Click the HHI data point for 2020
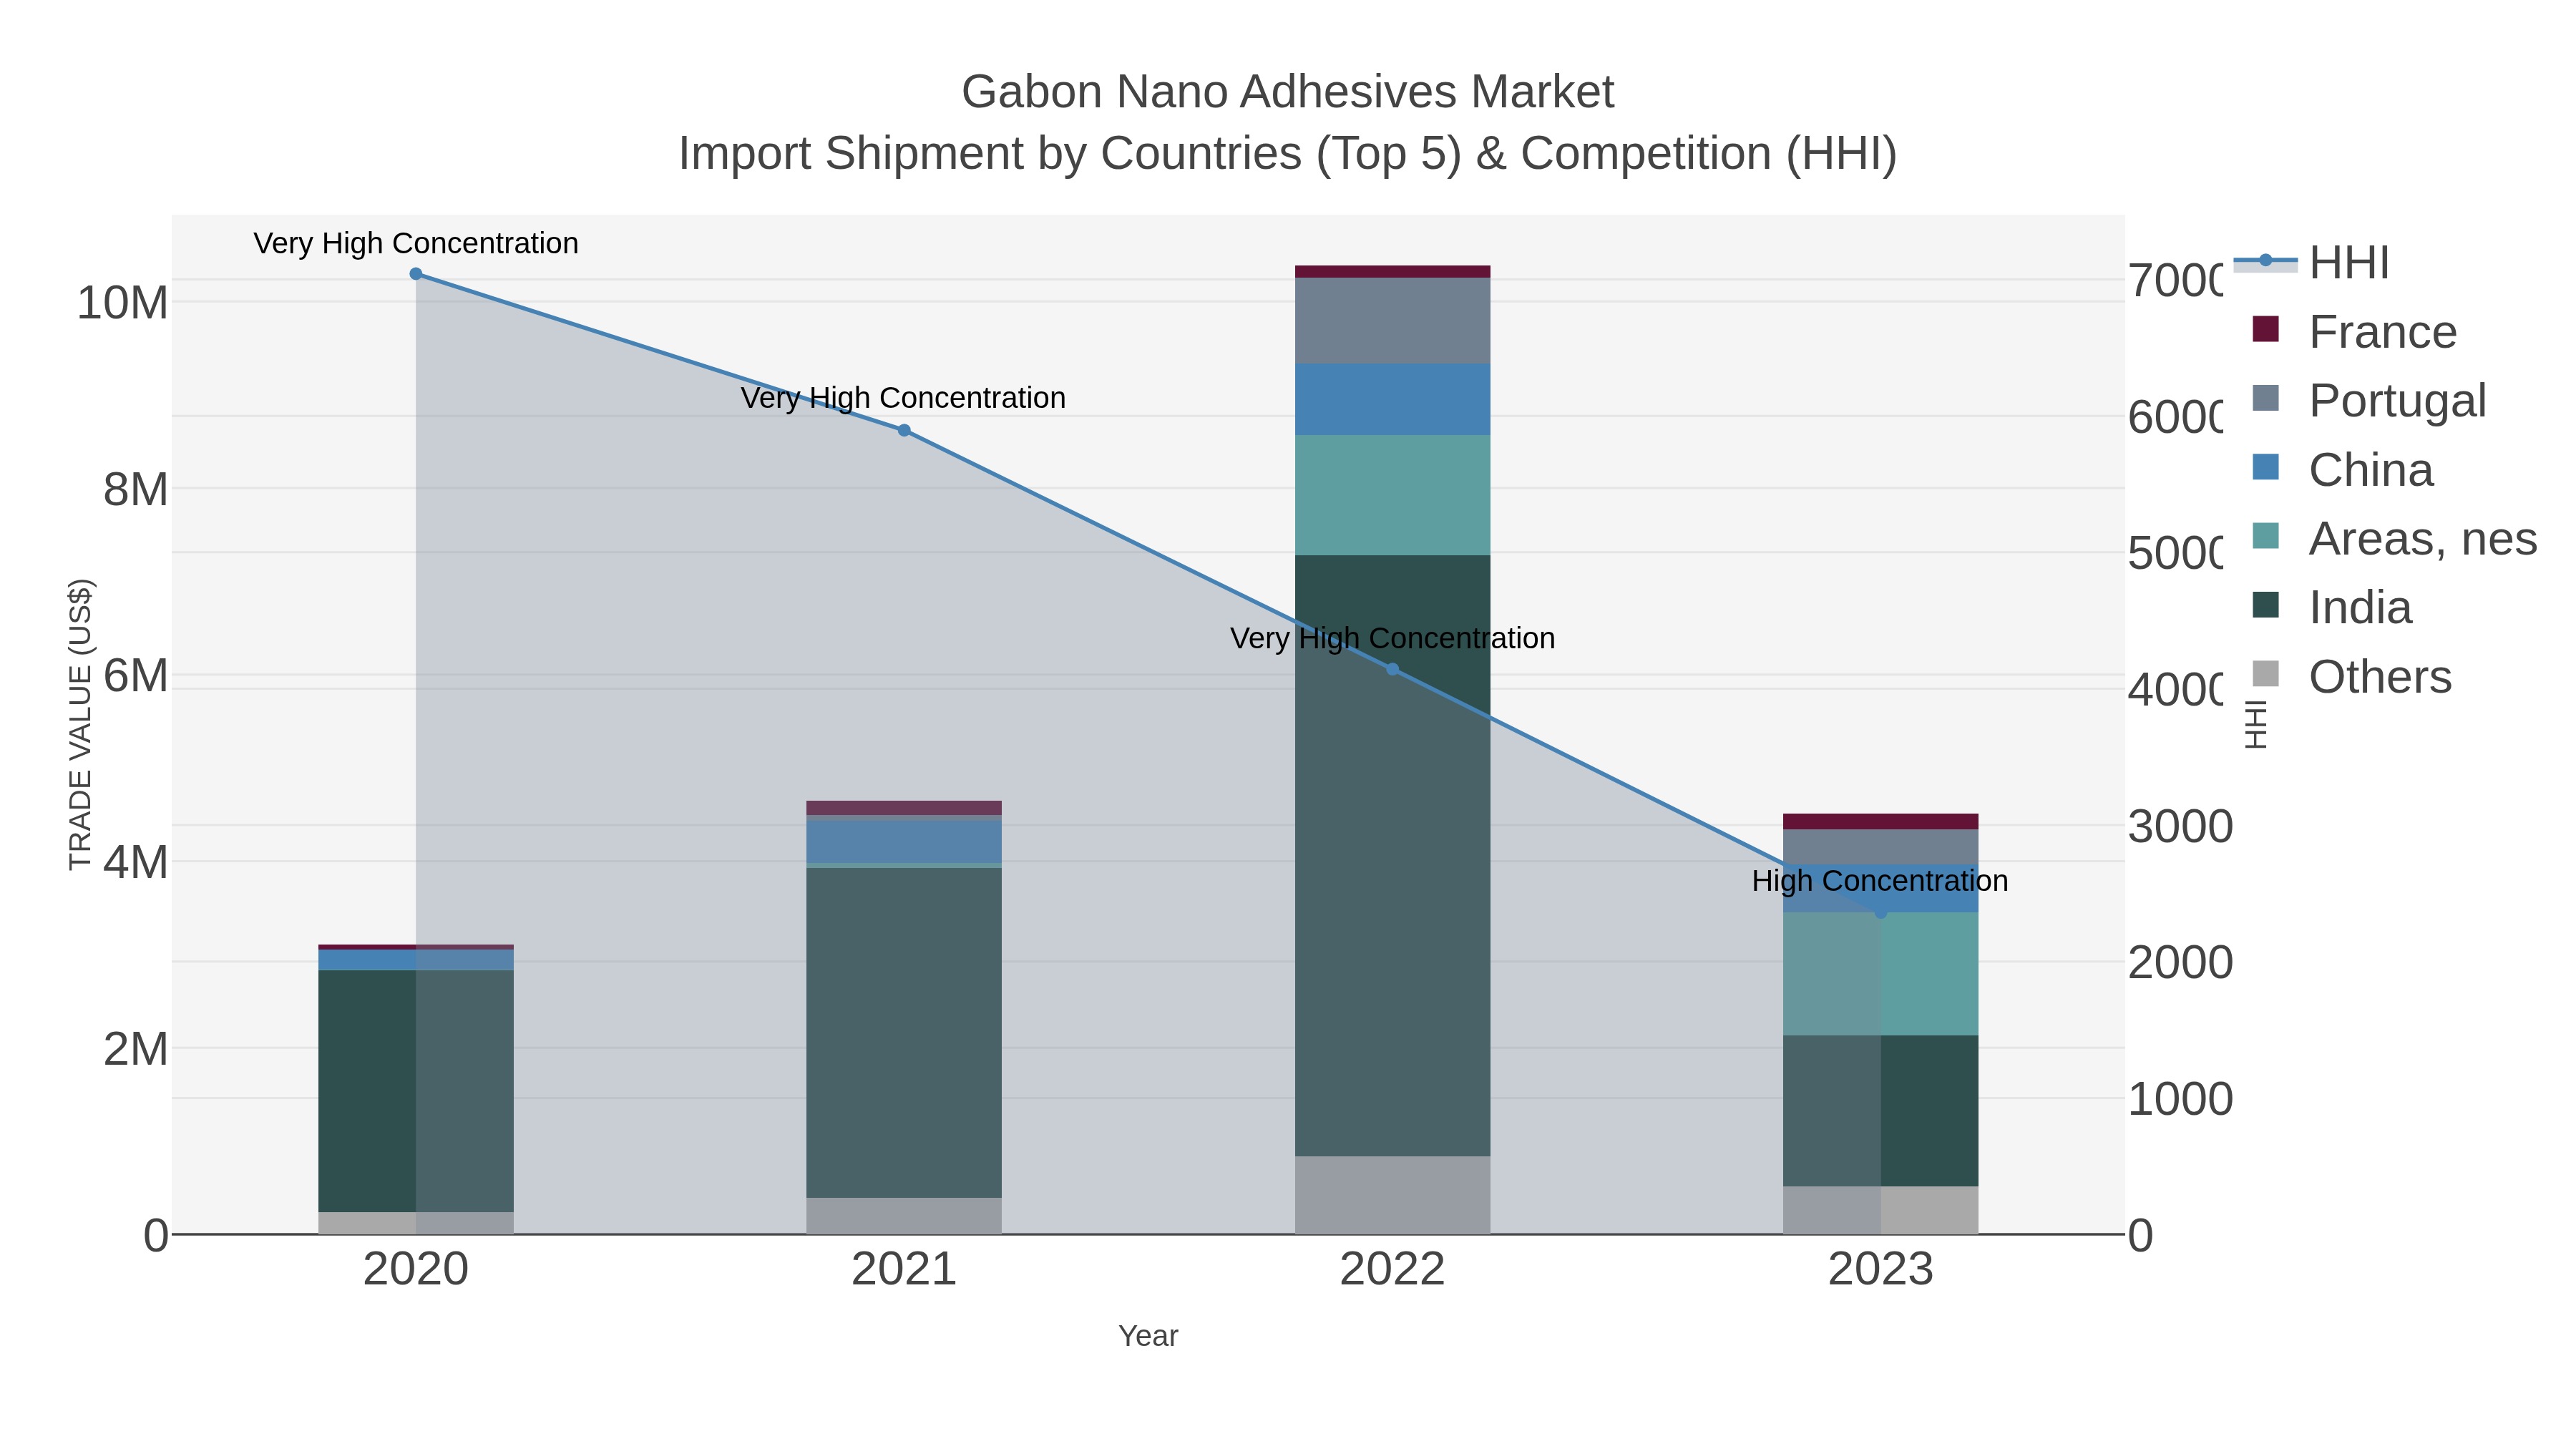Viewport: 2576px width, 1449px height. tap(416, 274)
